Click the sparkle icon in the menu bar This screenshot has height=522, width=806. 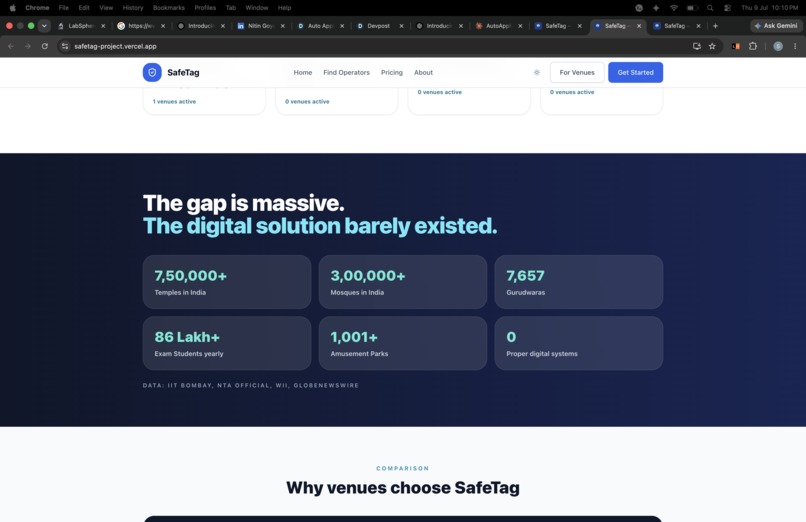(x=656, y=8)
